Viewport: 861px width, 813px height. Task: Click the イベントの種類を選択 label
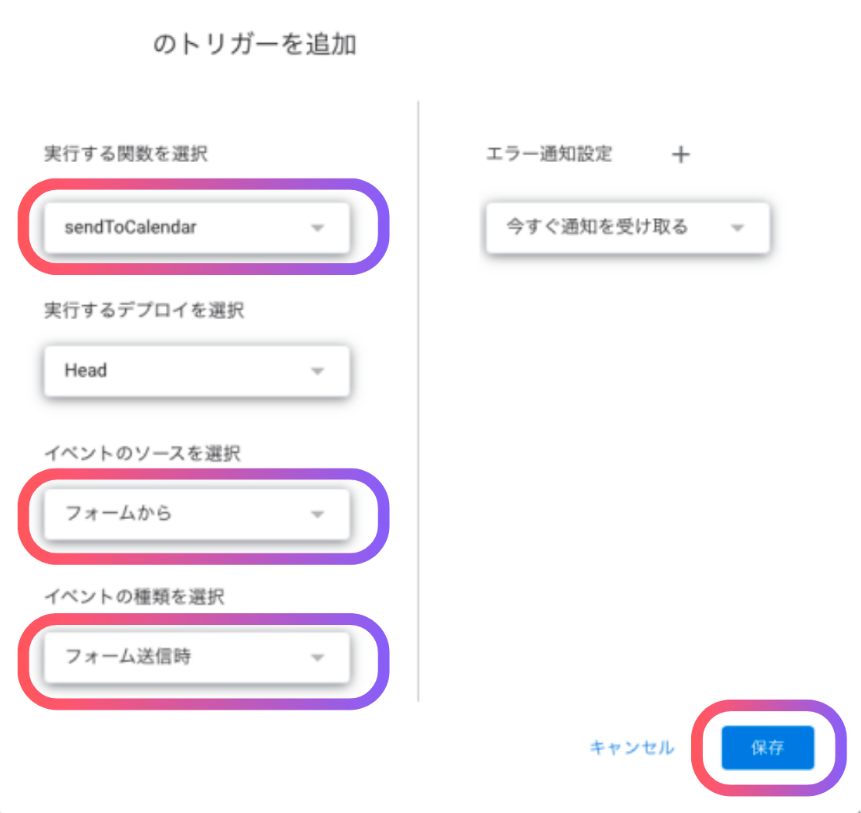(x=134, y=596)
